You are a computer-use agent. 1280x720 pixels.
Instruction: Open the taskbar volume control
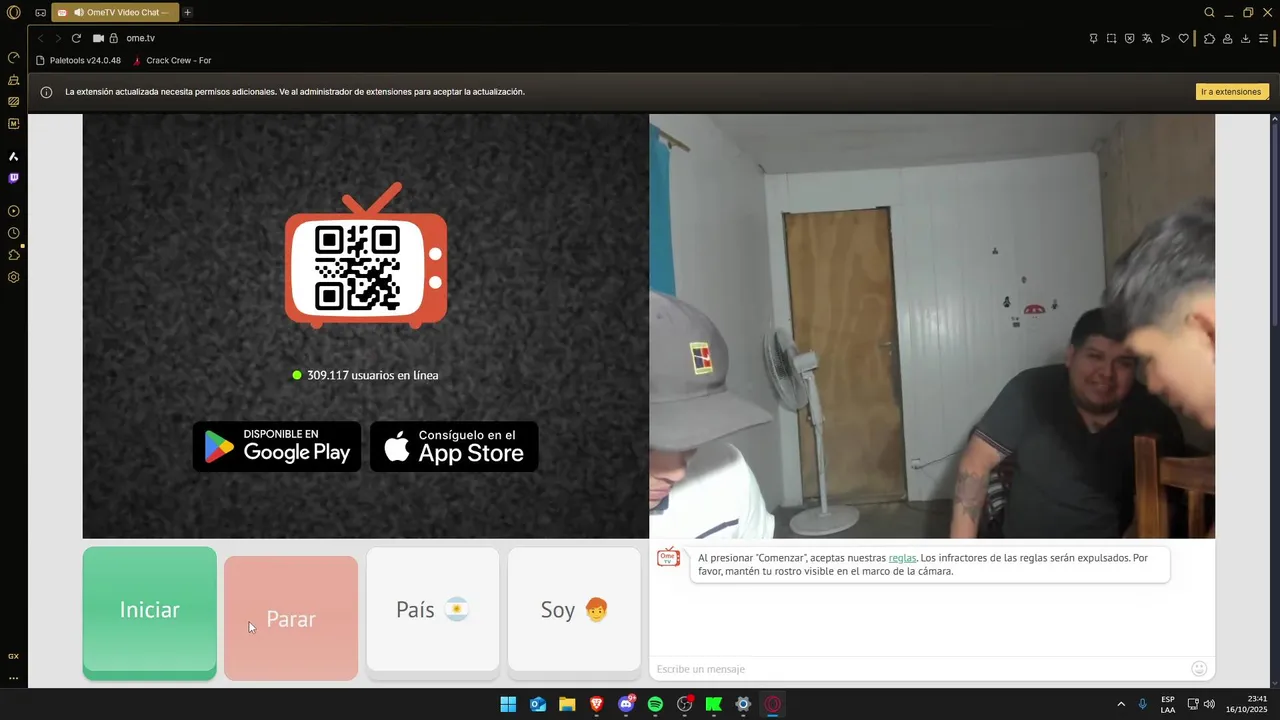pyautogui.click(x=1210, y=704)
